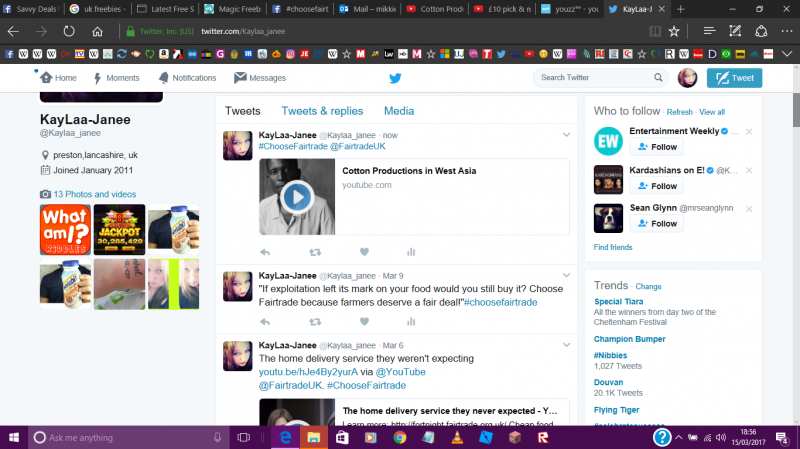Open youtu.be/hJe4By2yurA link
800x449 pixels.
[308, 372]
